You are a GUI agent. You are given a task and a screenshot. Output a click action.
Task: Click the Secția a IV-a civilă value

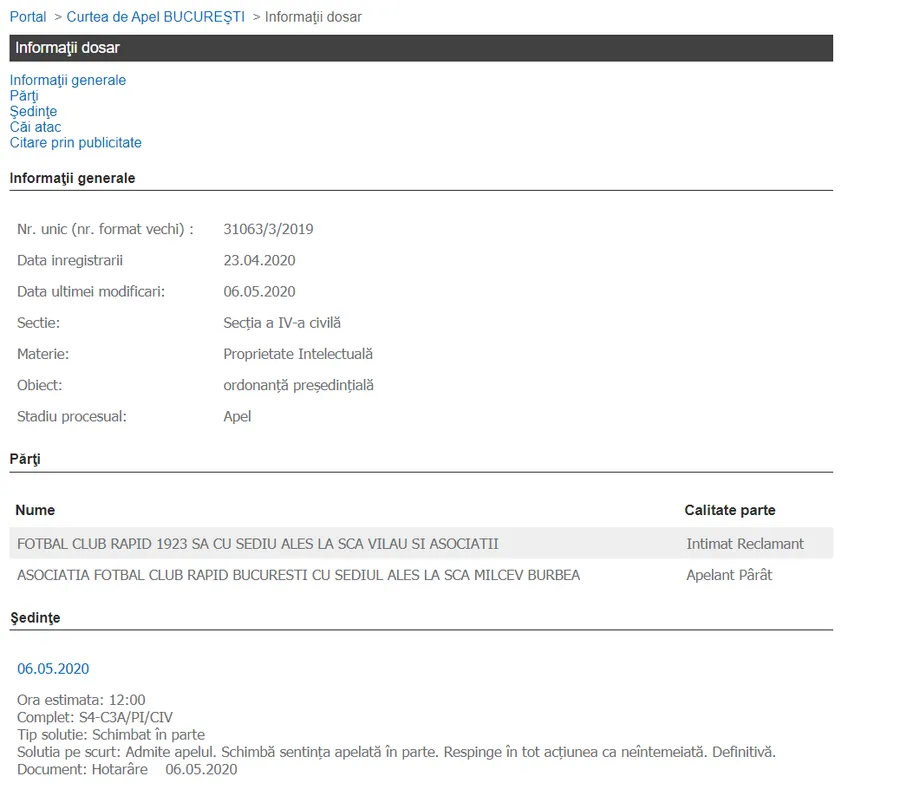(282, 323)
